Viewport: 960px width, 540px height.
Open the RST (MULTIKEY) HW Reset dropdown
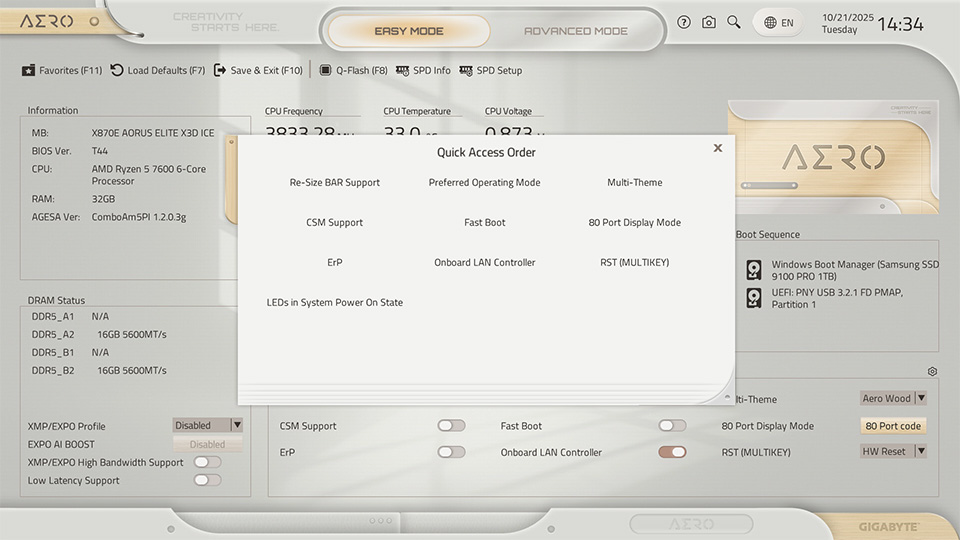click(x=893, y=452)
